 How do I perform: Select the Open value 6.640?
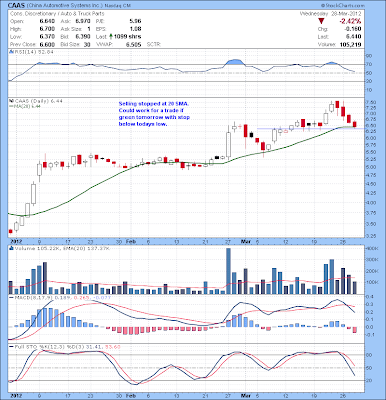47,21
